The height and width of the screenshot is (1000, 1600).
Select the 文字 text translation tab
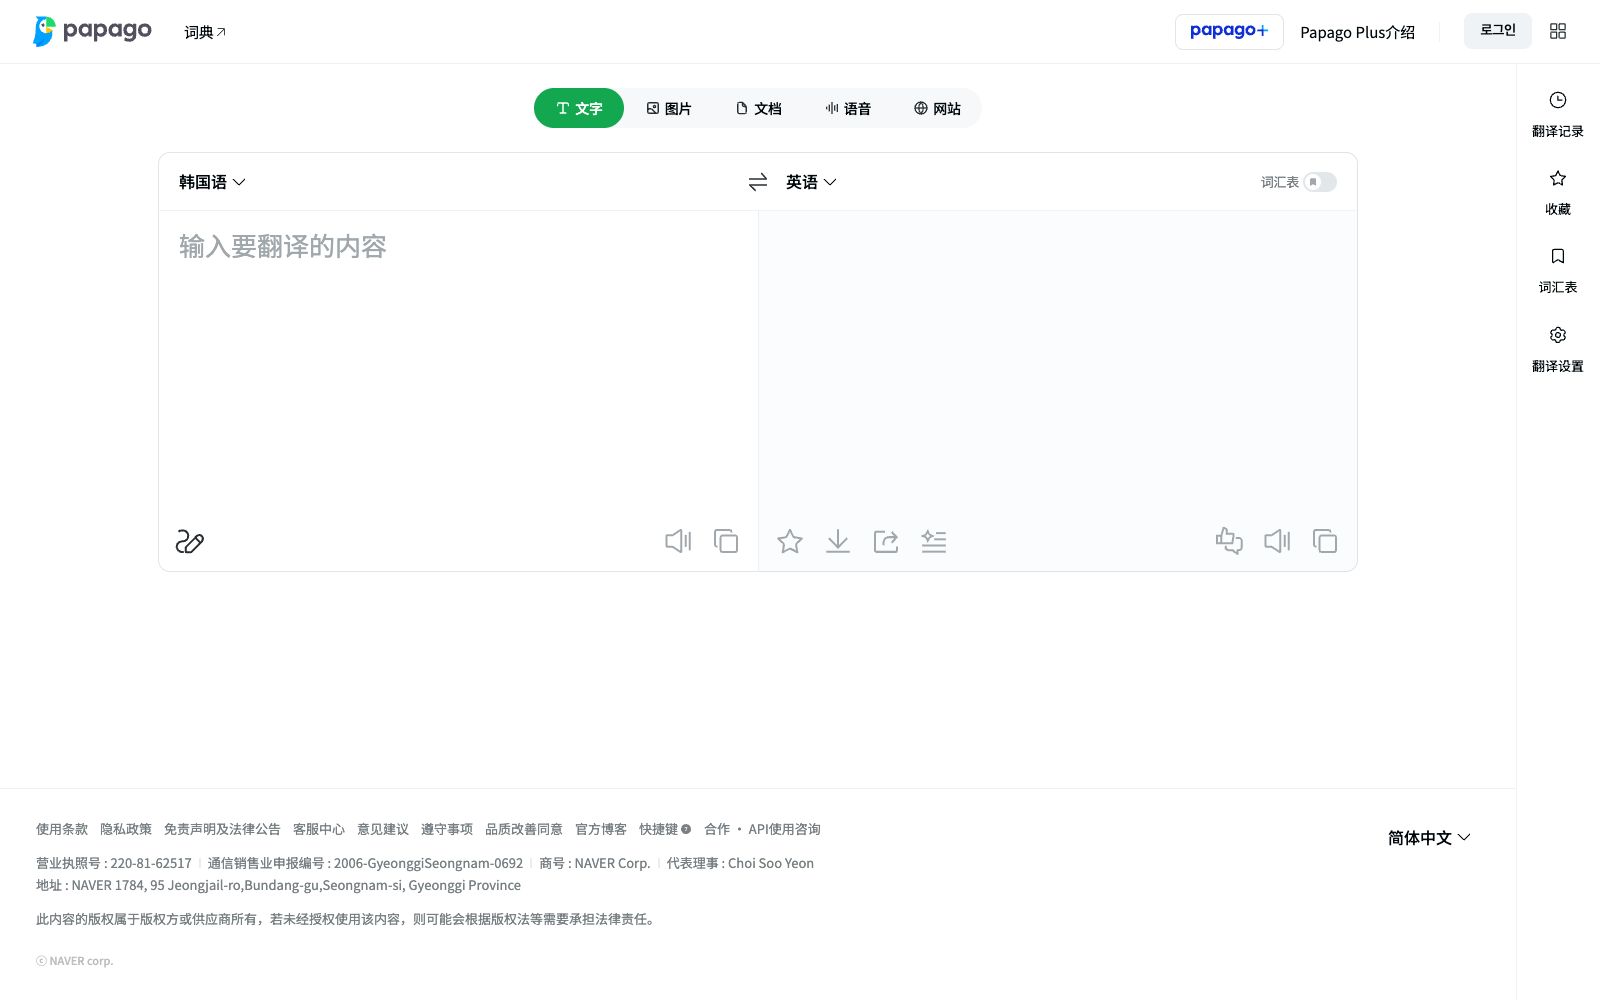point(579,108)
